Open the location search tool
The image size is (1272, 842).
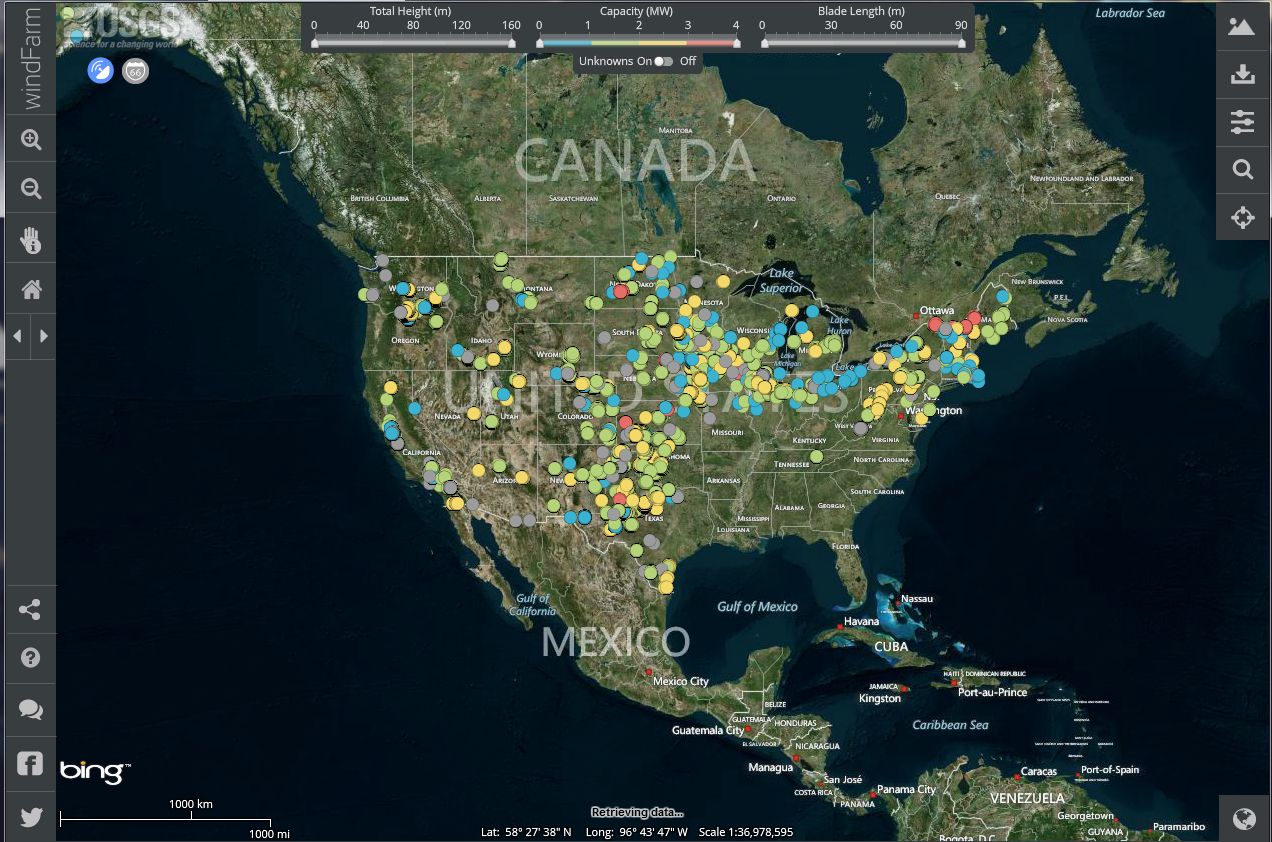(1243, 170)
